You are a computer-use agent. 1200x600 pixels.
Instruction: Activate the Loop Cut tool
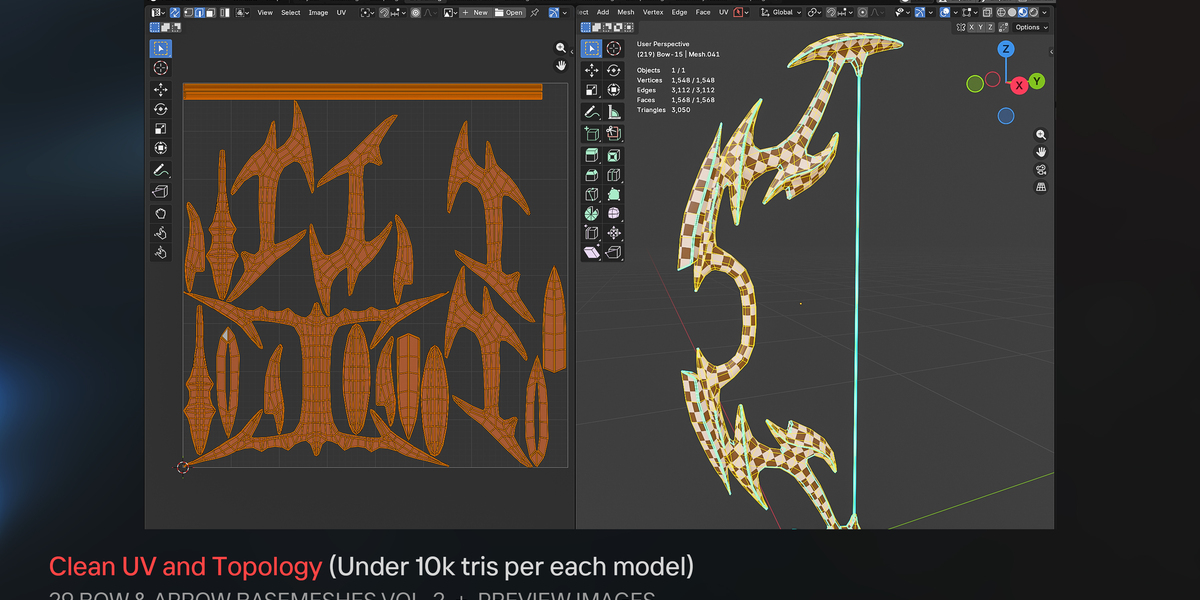tap(614, 175)
